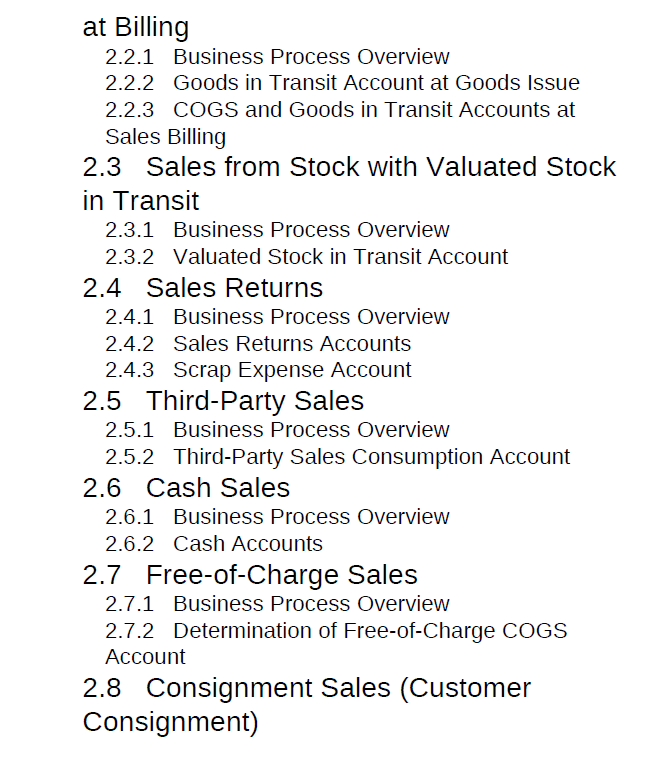The image size is (654, 769).
Task: Jump to 2.3 Sales from Stock with Valuated Stock
Action: [349, 183]
